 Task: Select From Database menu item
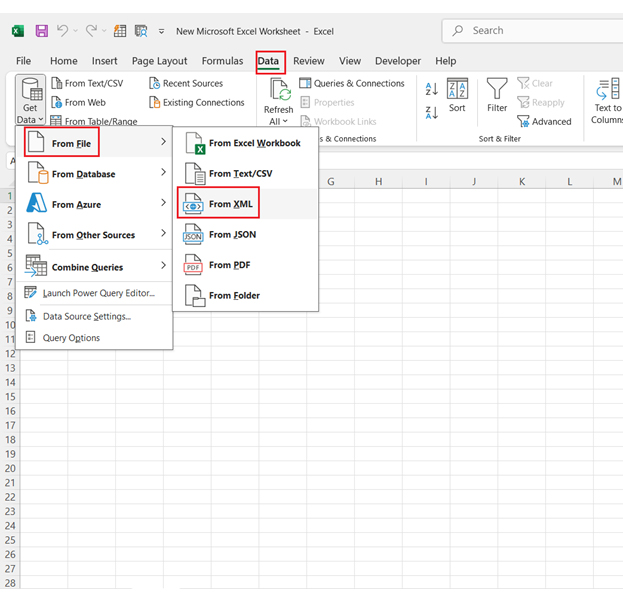(x=95, y=173)
